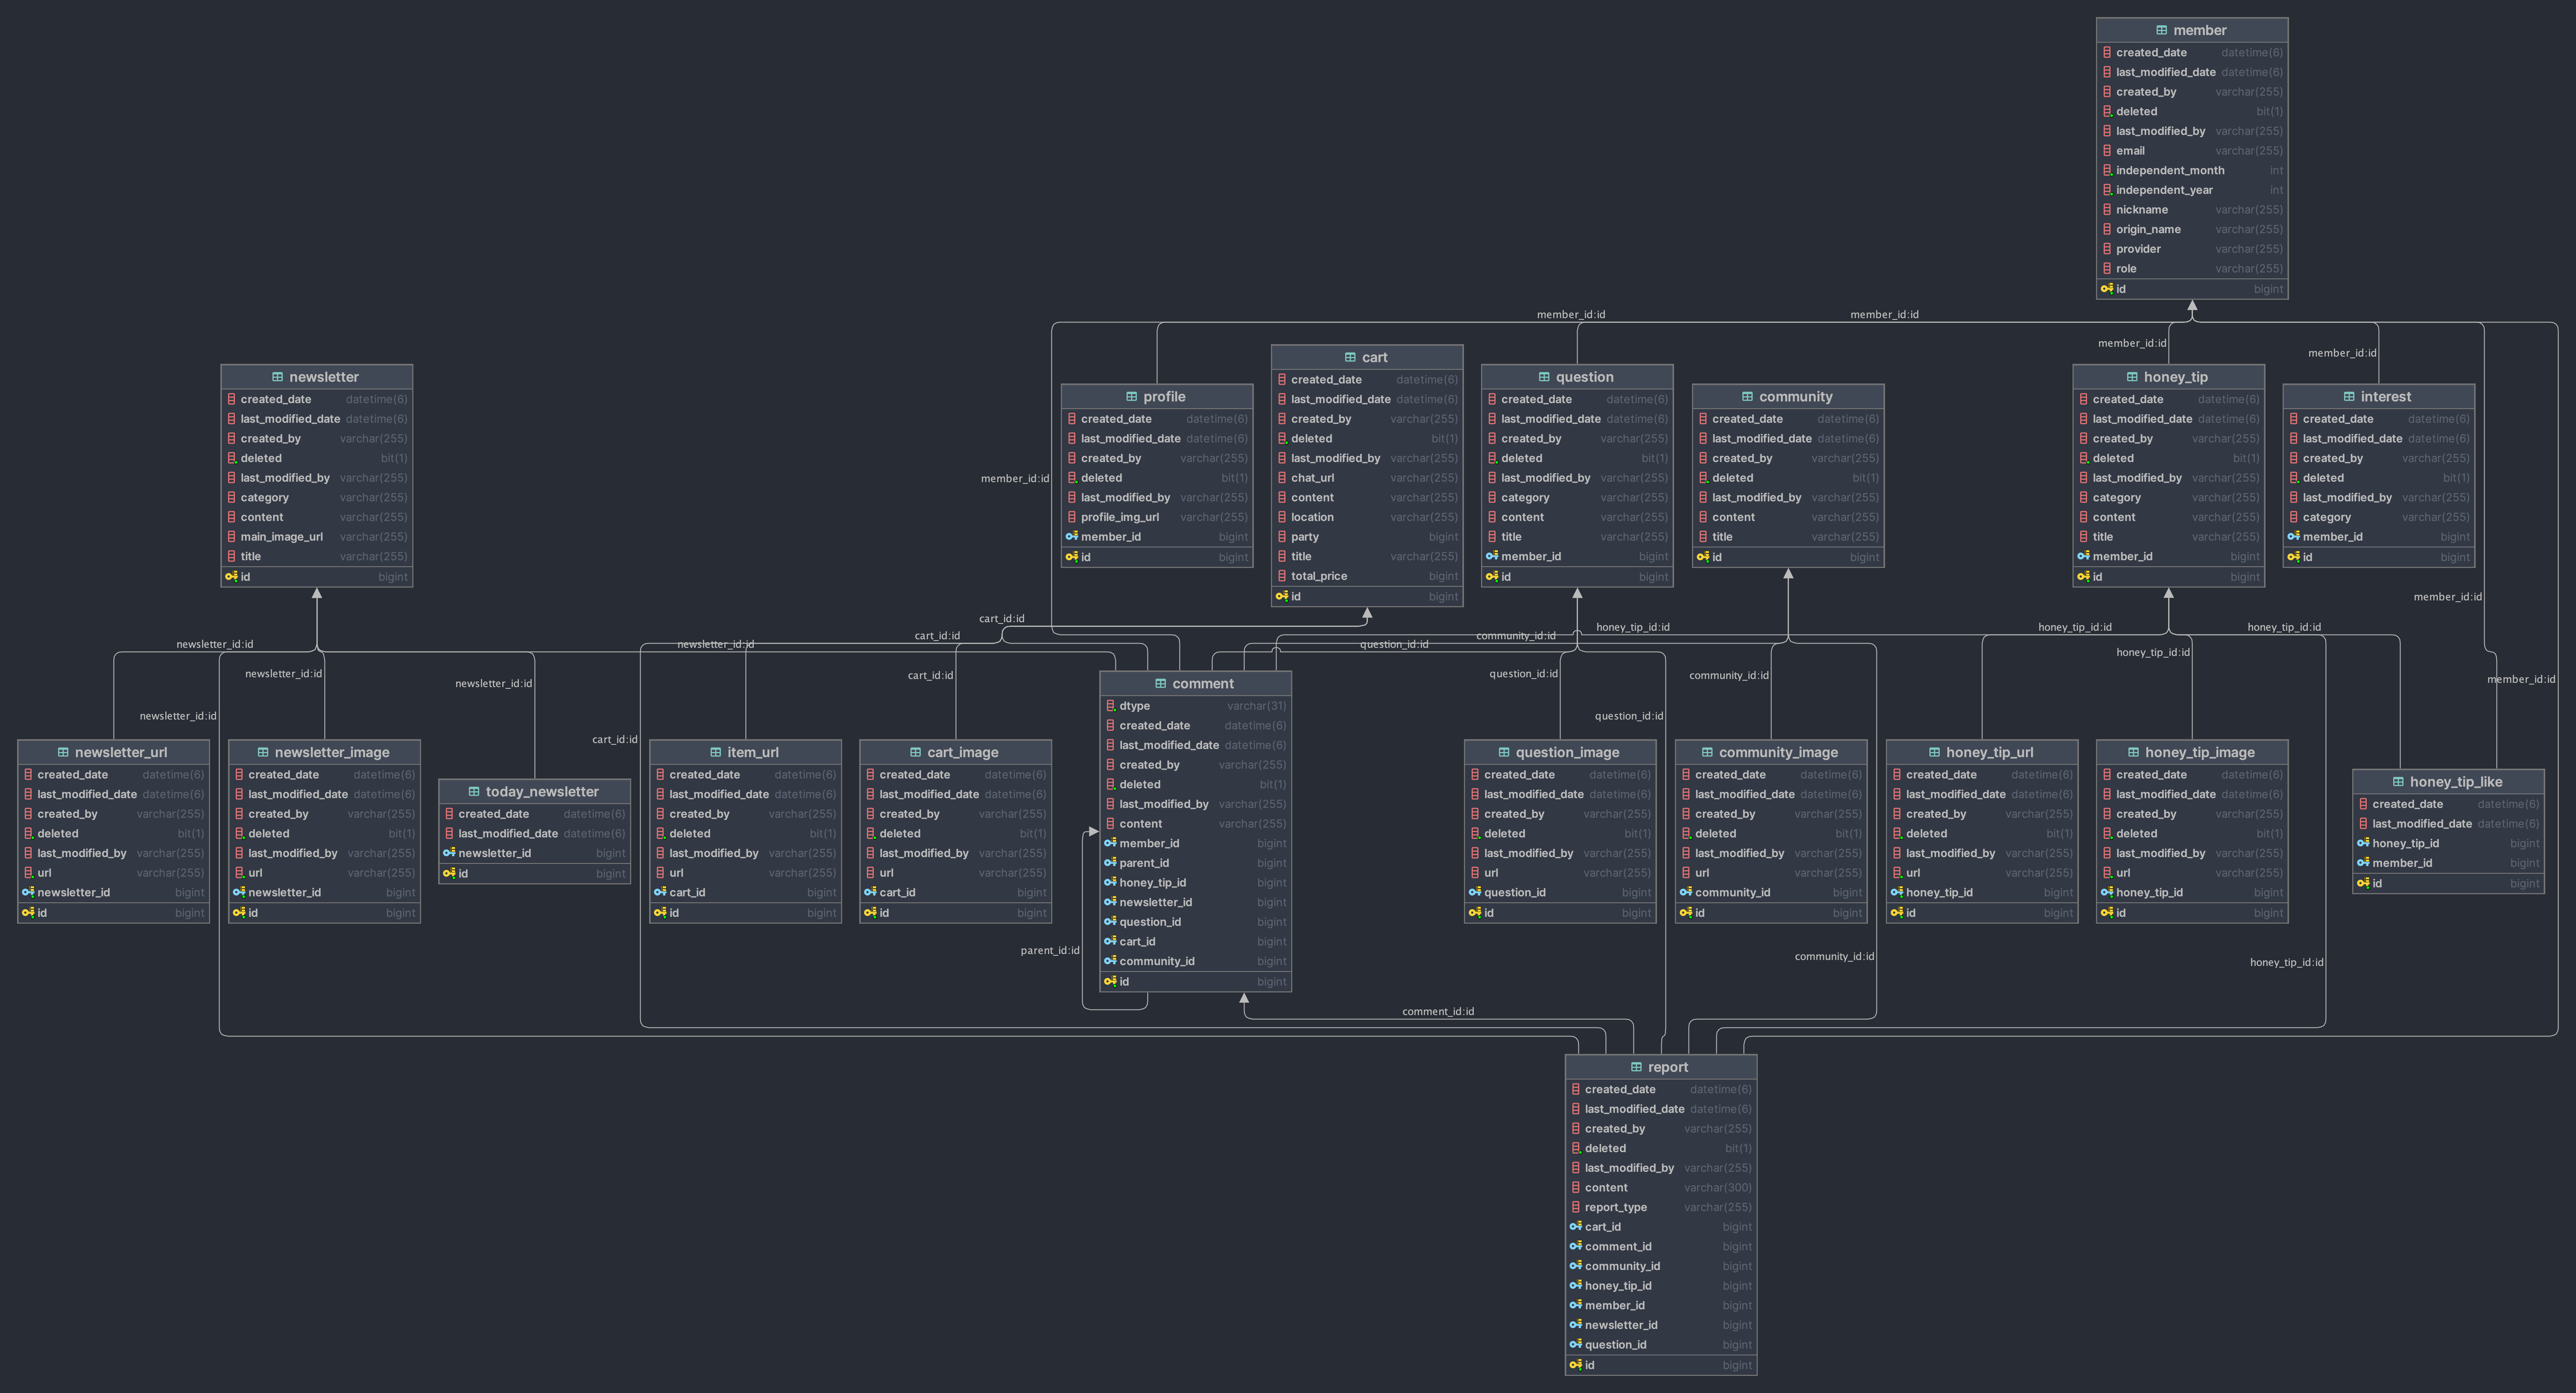Click the parent_id:id relationship label
The width and height of the screenshot is (2576, 1393).
[x=1050, y=951]
